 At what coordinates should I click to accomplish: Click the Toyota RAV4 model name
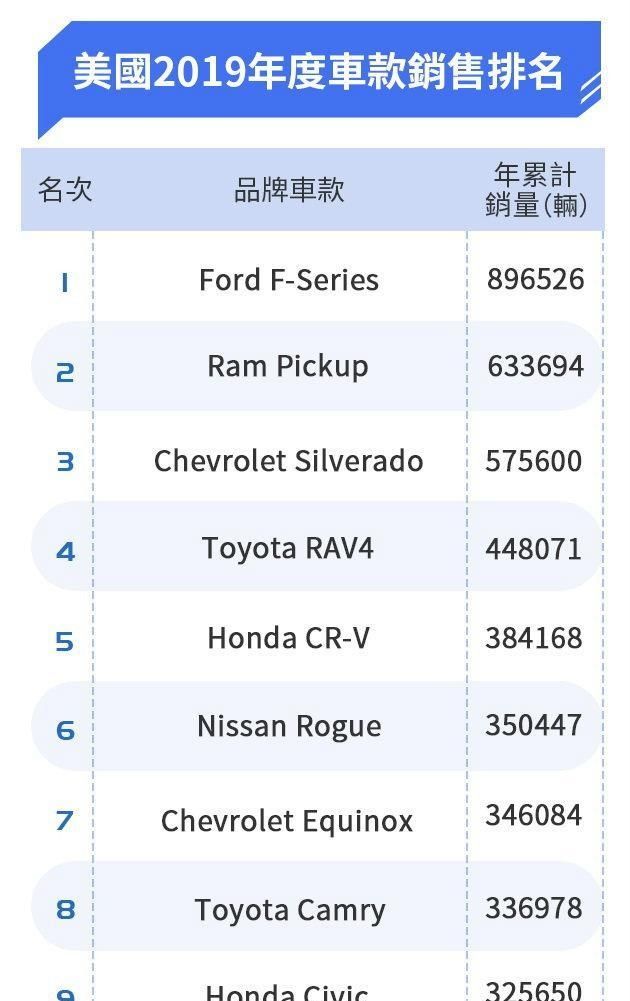click(288, 550)
